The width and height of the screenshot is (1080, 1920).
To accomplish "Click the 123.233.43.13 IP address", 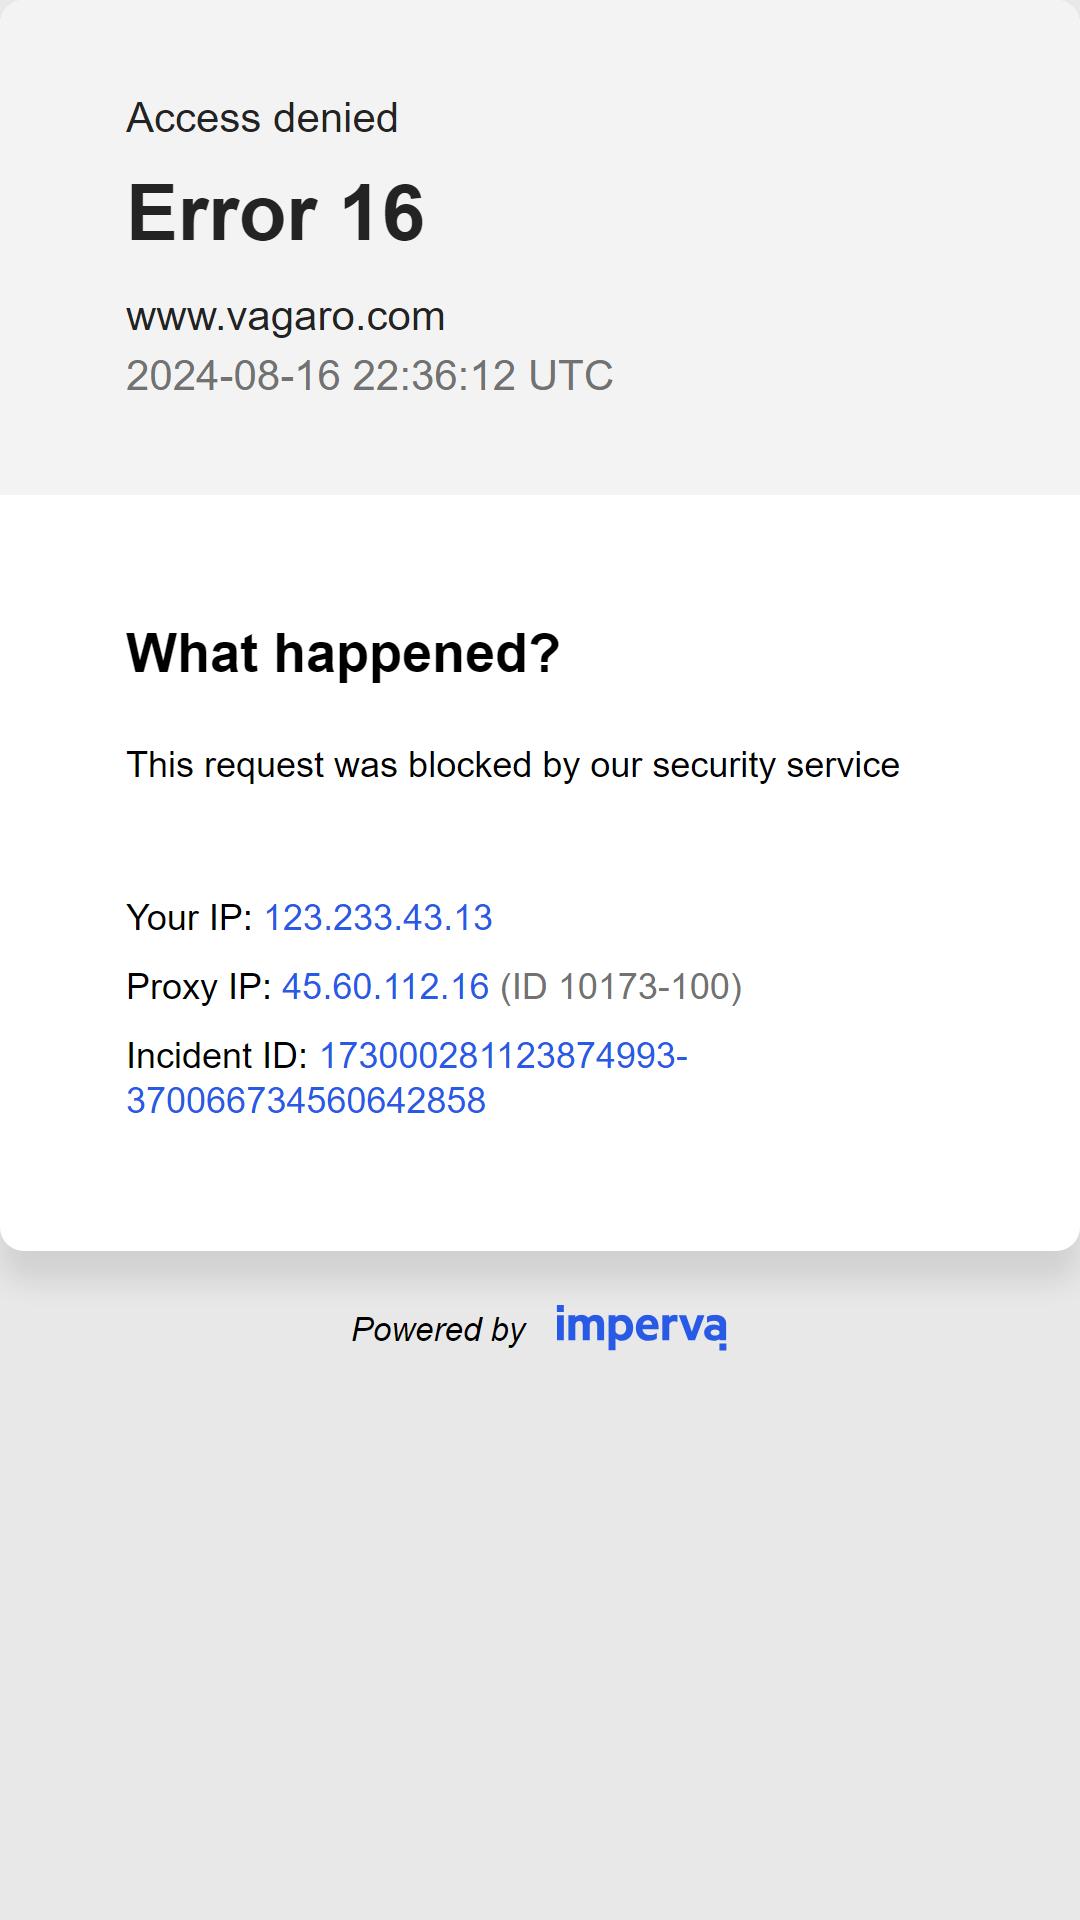I will pyautogui.click(x=378, y=917).
